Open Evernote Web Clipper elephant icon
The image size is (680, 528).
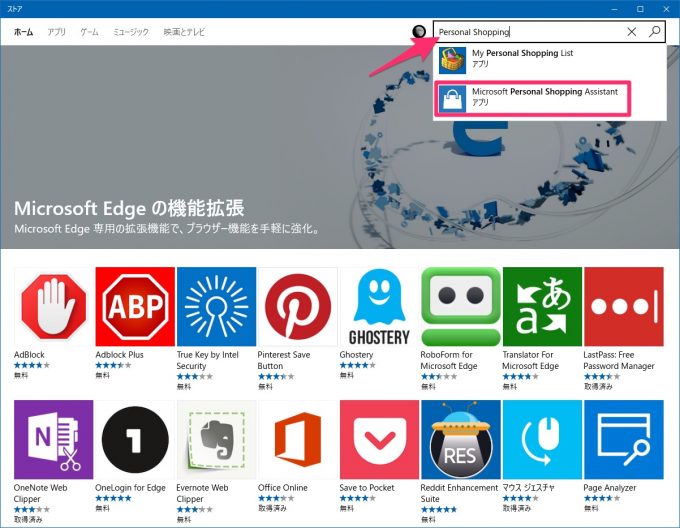tap(216, 440)
